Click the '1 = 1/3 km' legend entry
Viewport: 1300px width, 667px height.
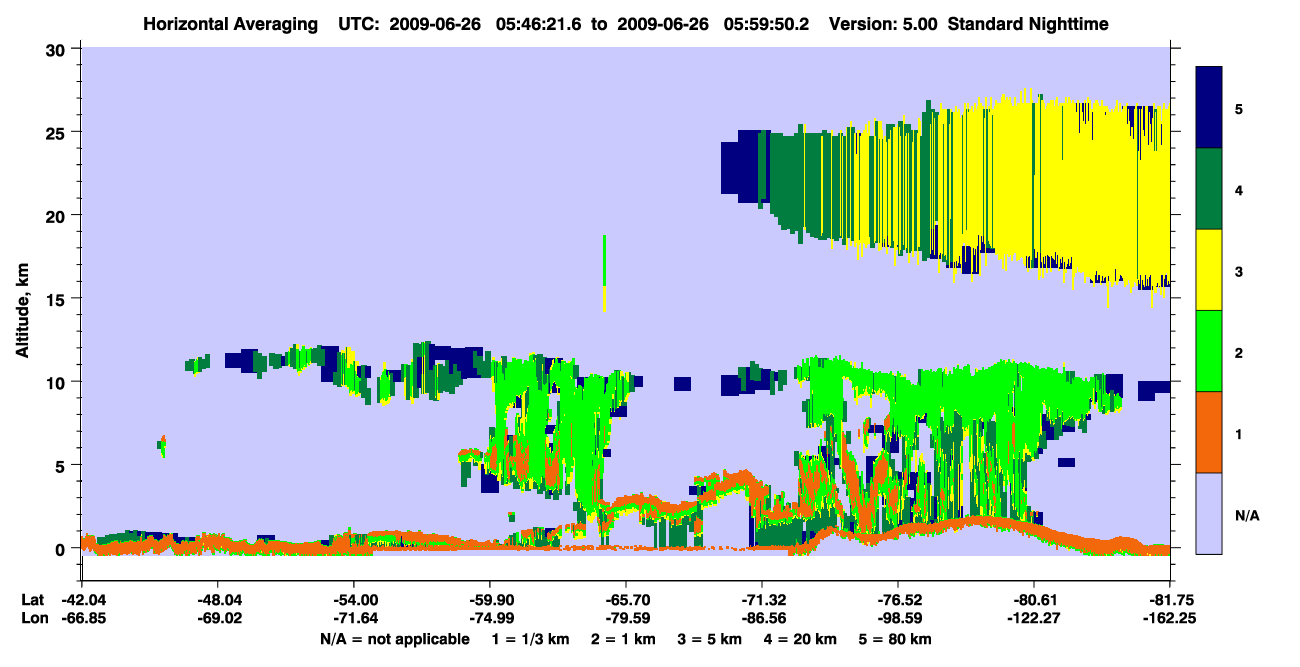coord(531,638)
